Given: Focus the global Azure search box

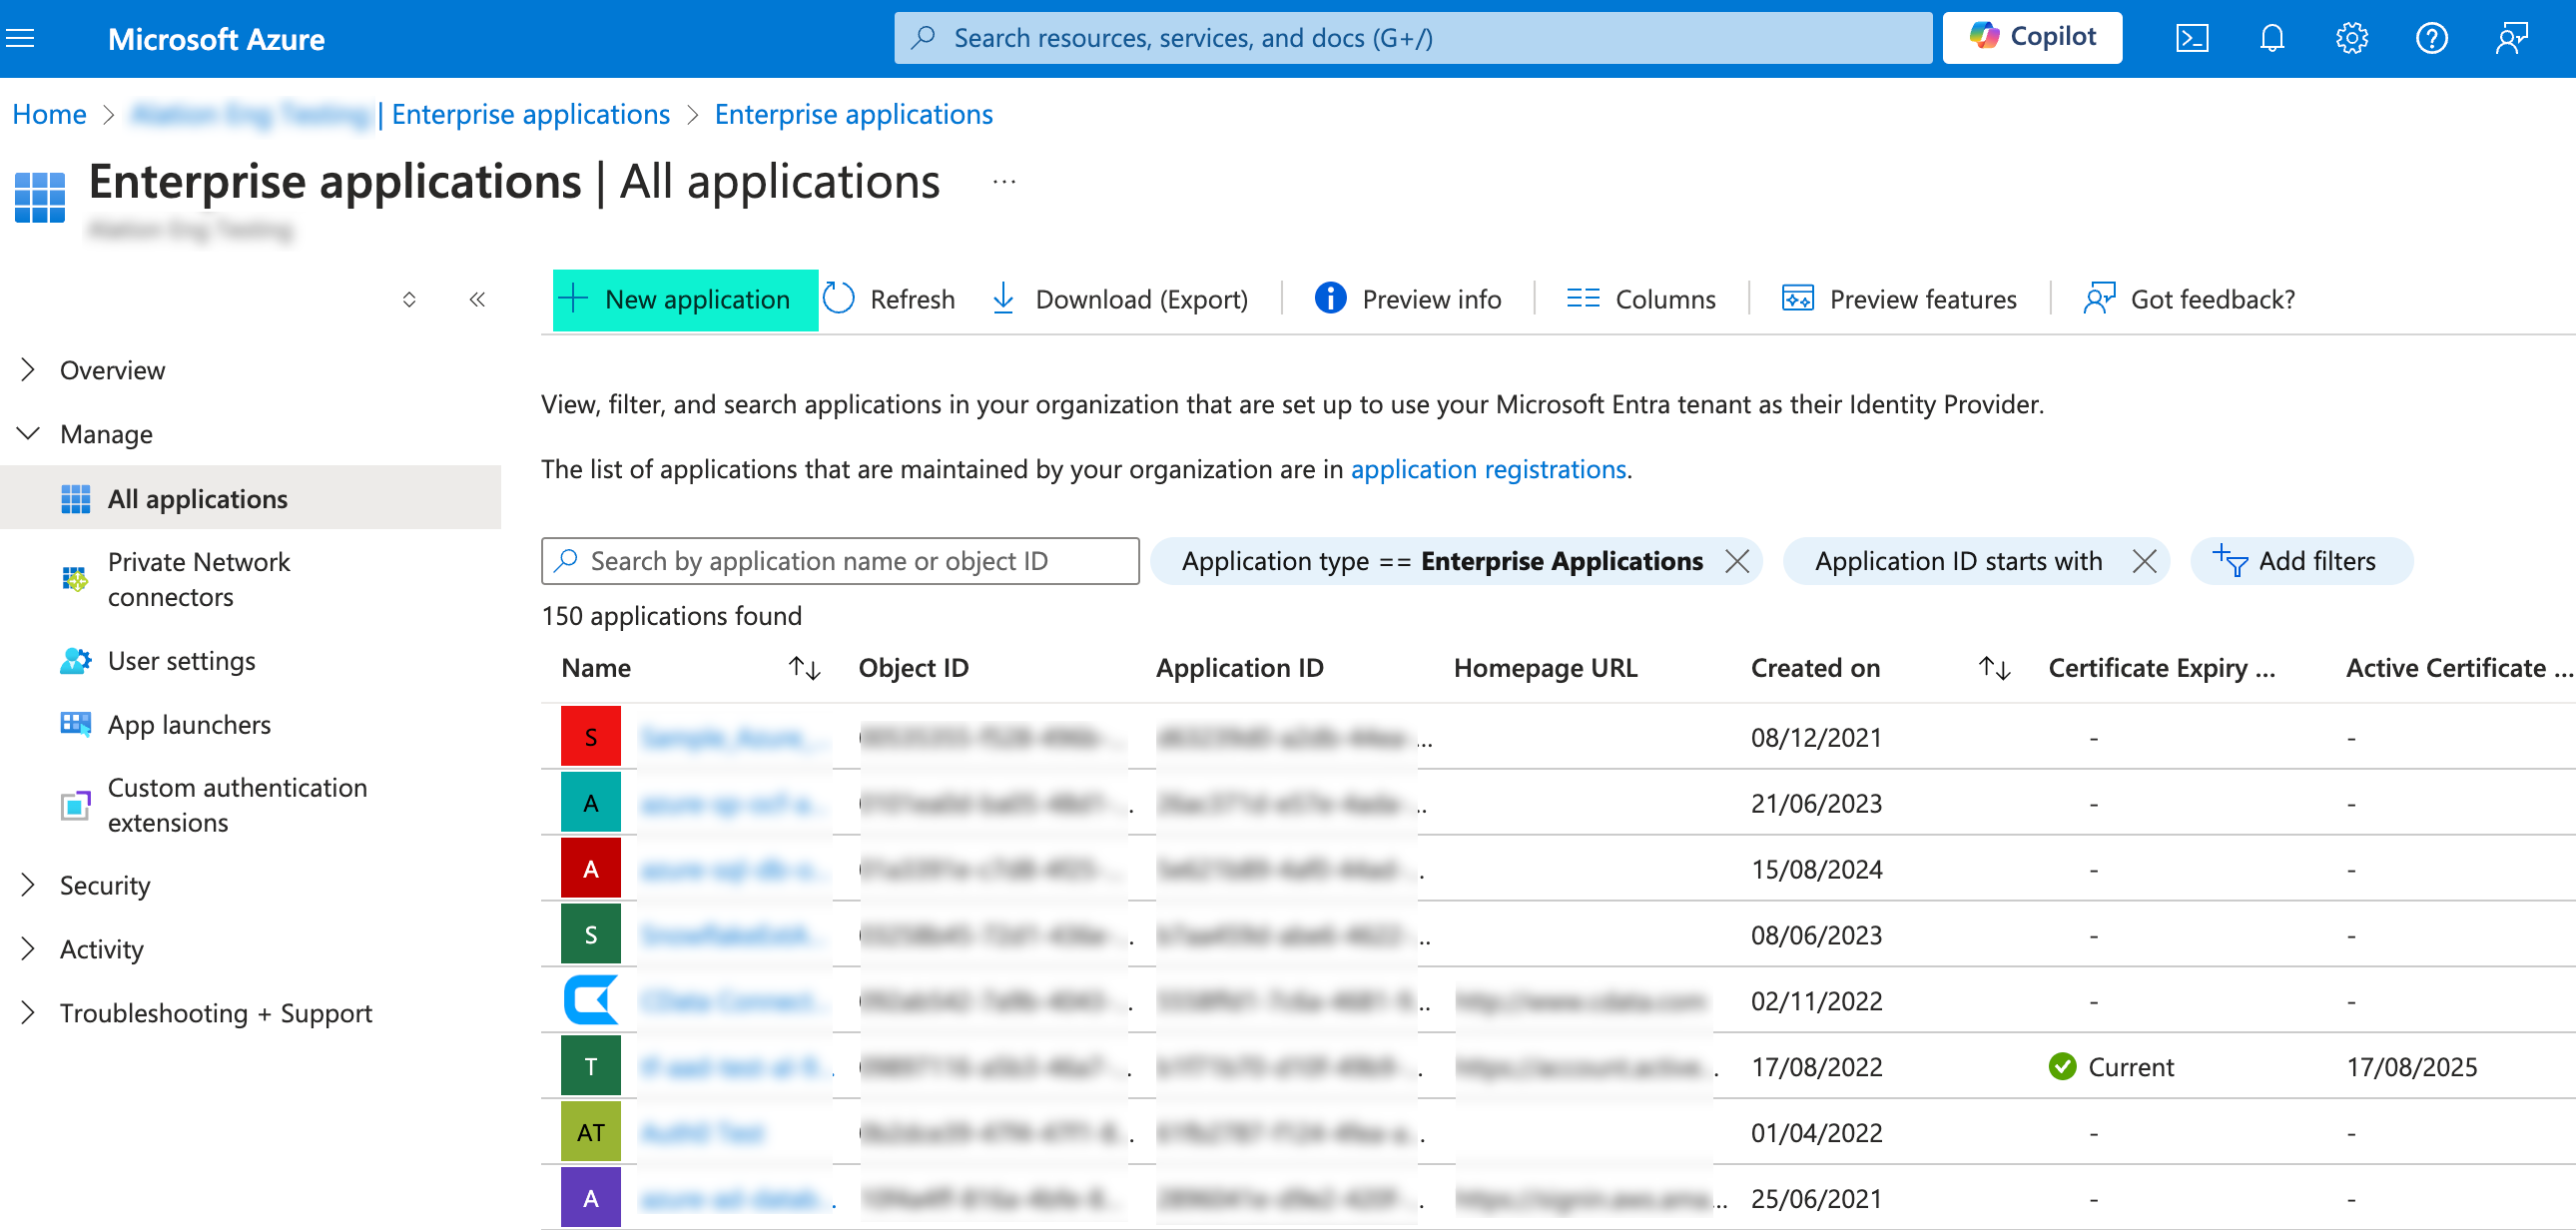Looking at the screenshot, I should click(1412, 38).
